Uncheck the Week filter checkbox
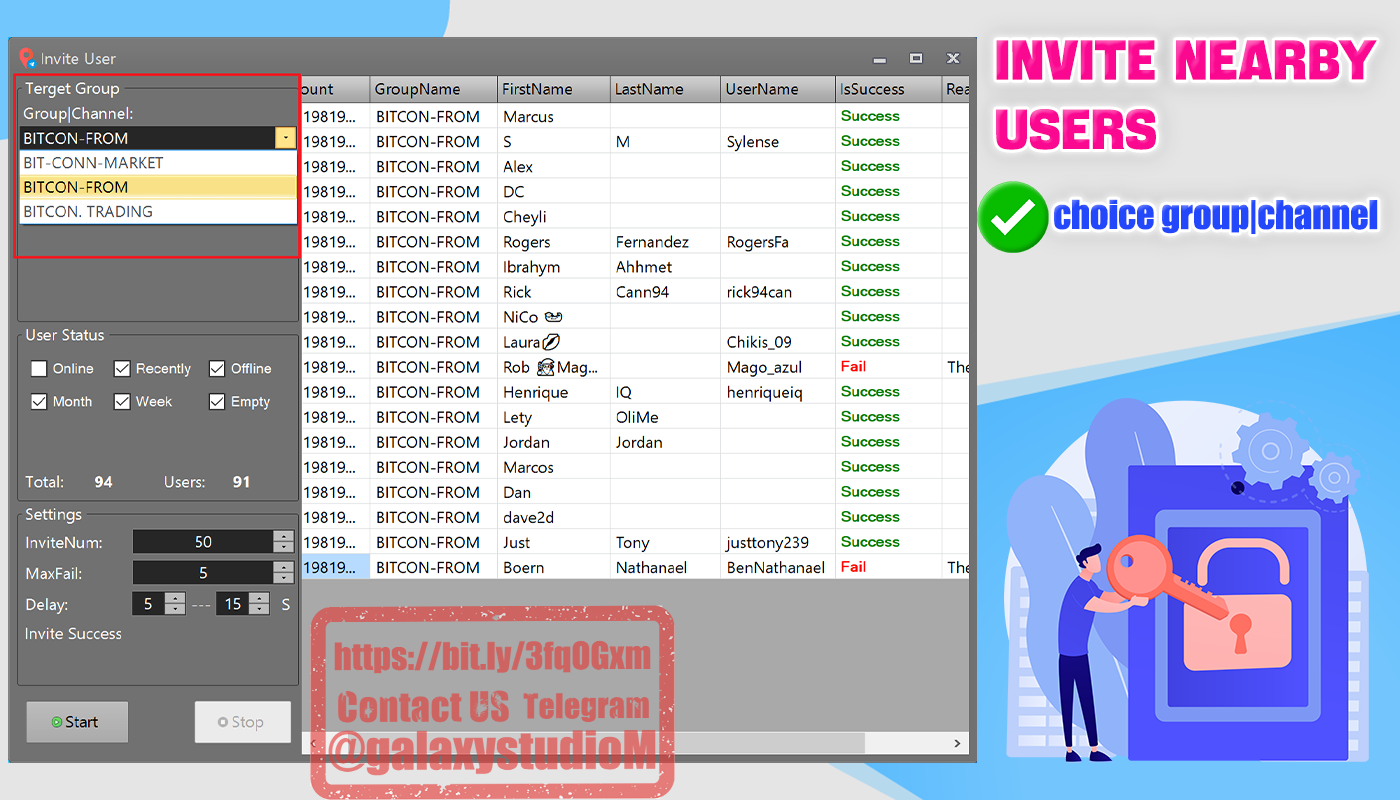Screen dimensions: 1400x800 coord(122,401)
